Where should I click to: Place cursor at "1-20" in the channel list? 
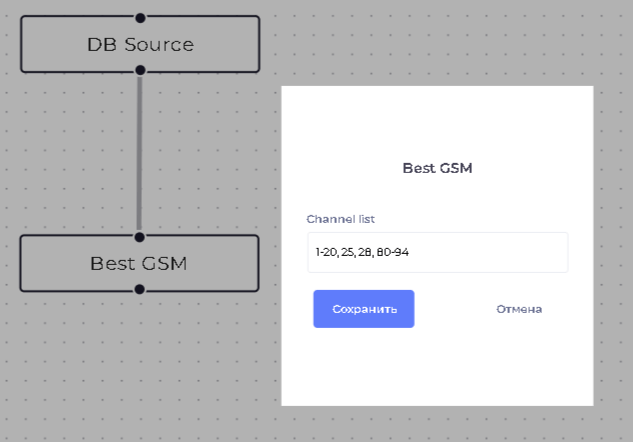coord(325,253)
